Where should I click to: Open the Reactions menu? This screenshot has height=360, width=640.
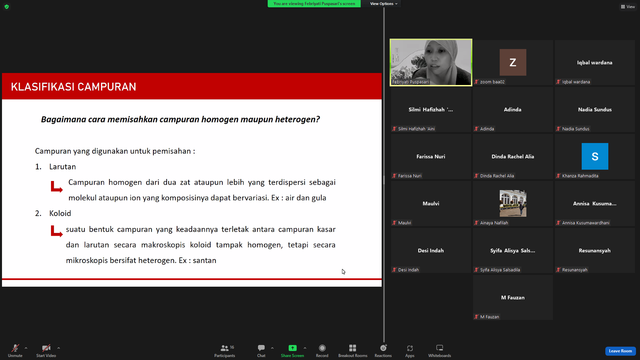[383, 350]
